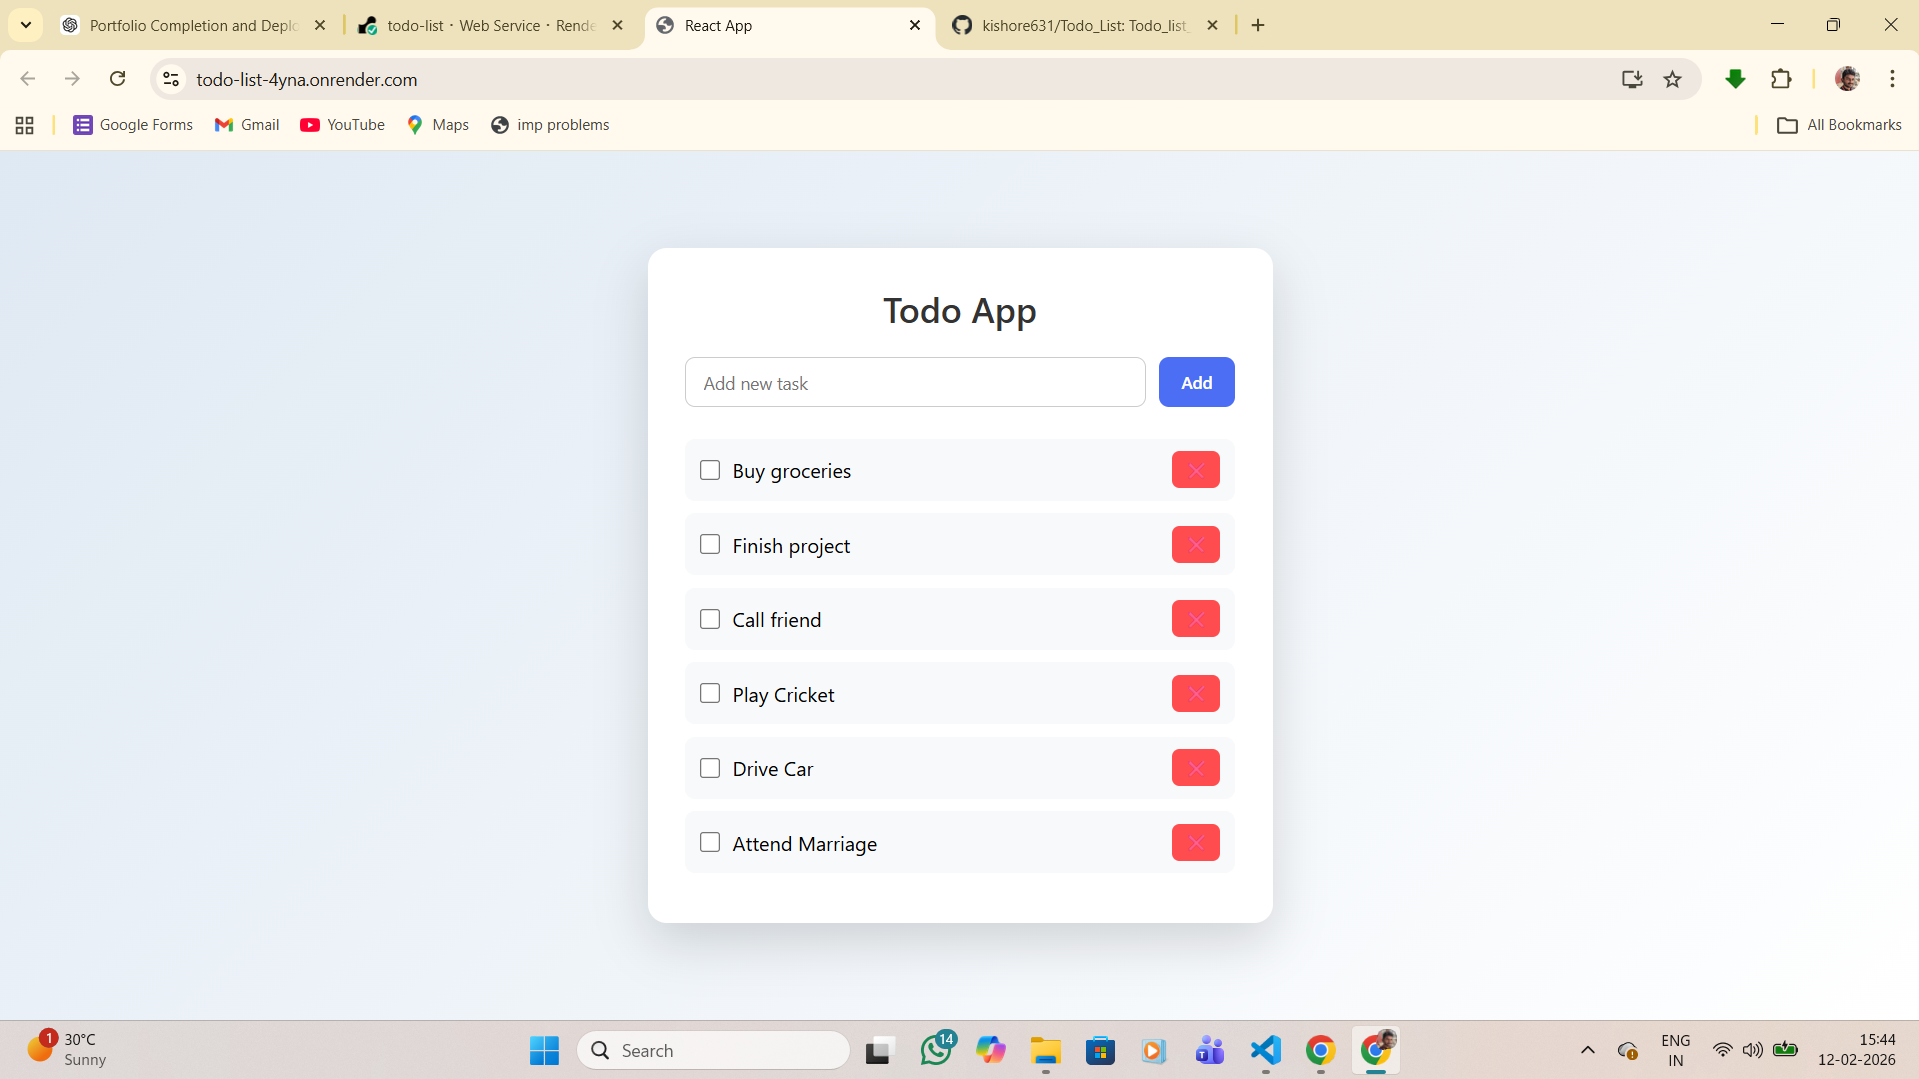Click the blue Add button
Image resolution: width=1919 pixels, height=1079 pixels.
(1196, 382)
